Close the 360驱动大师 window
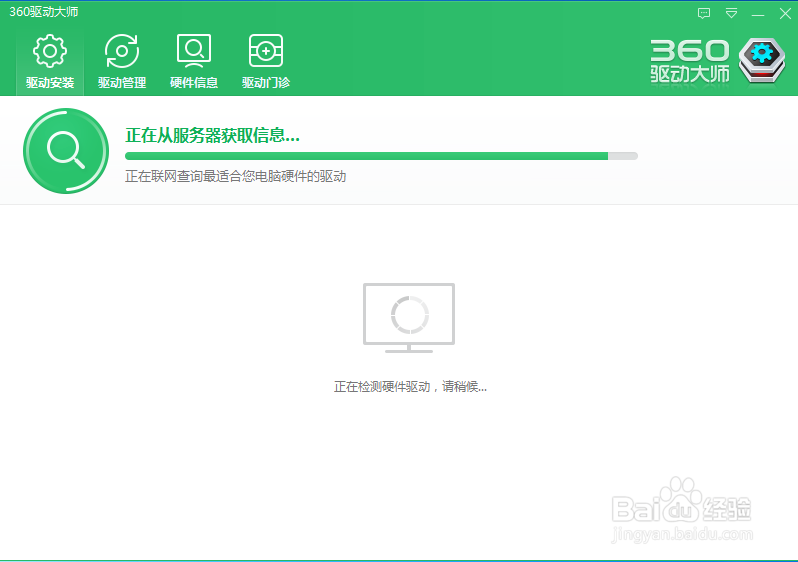The image size is (798, 562). (x=785, y=14)
